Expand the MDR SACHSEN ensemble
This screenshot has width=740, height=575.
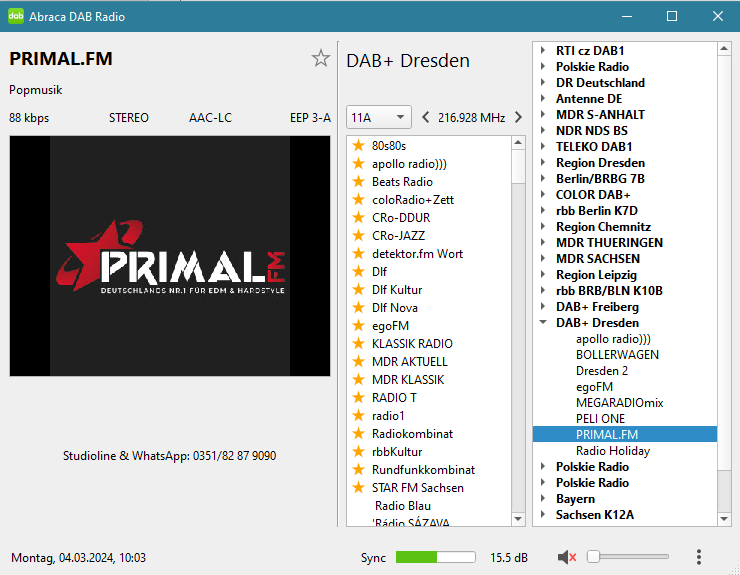coord(543,259)
